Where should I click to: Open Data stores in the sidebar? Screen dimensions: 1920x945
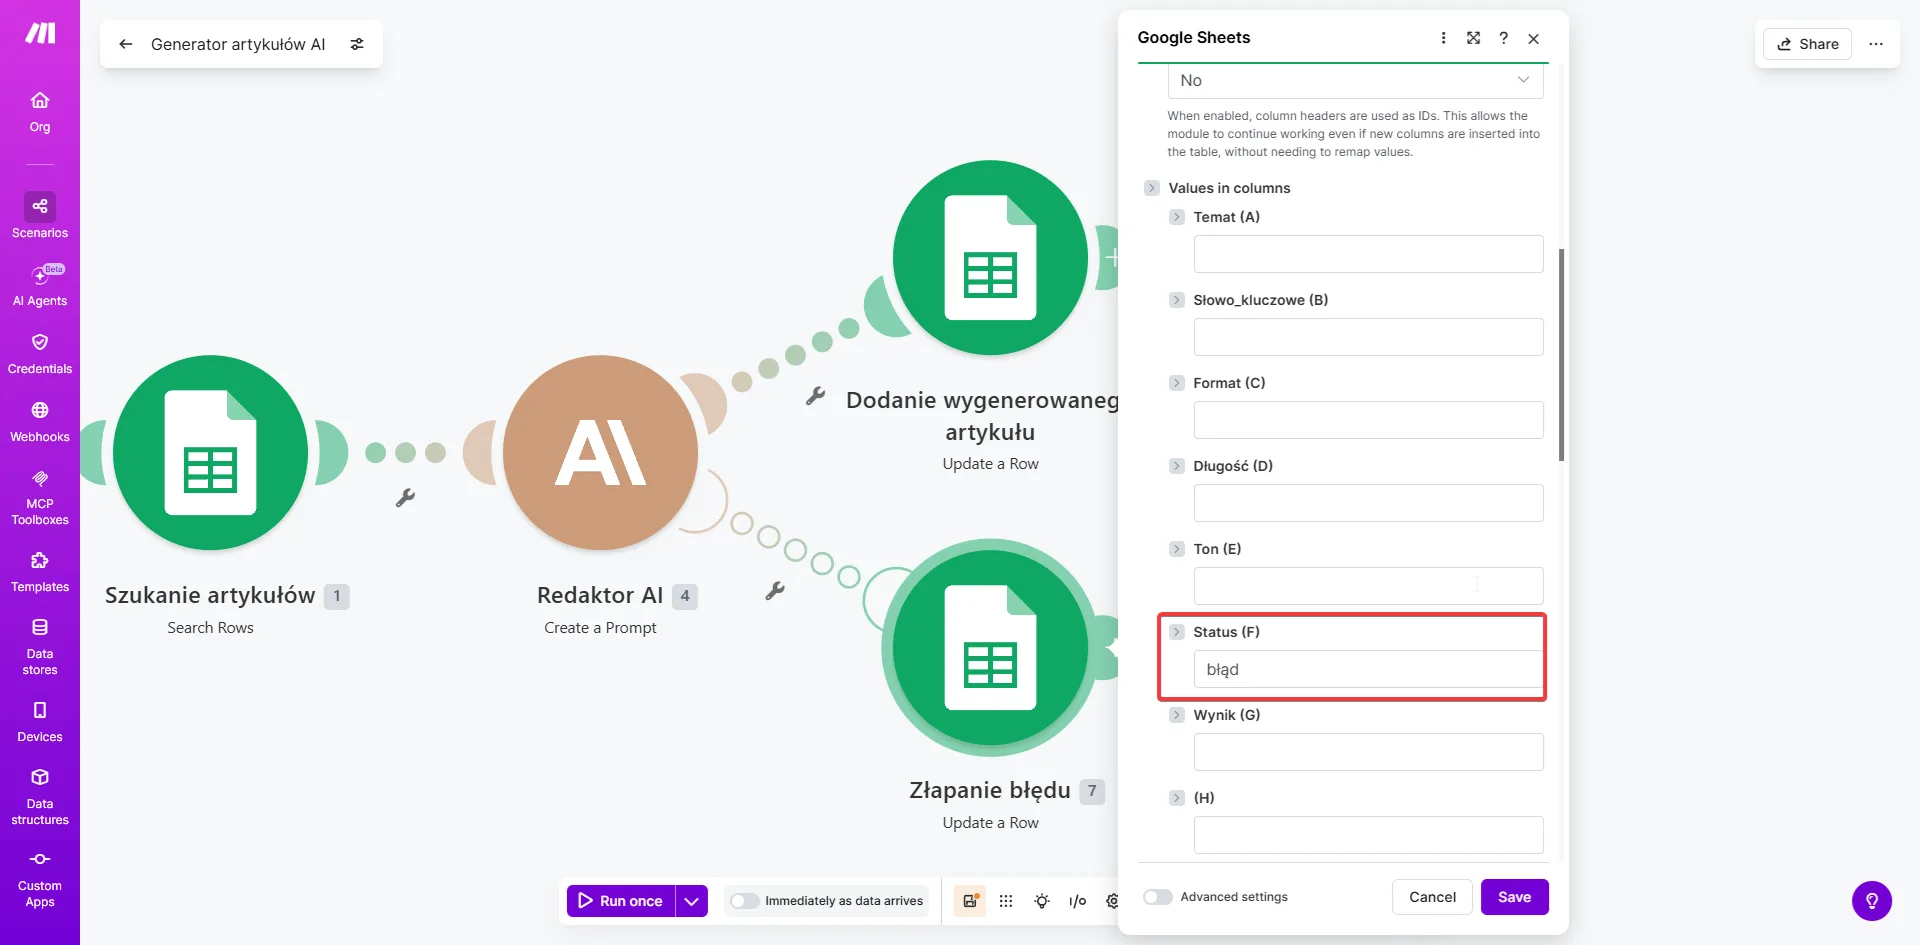coord(40,646)
